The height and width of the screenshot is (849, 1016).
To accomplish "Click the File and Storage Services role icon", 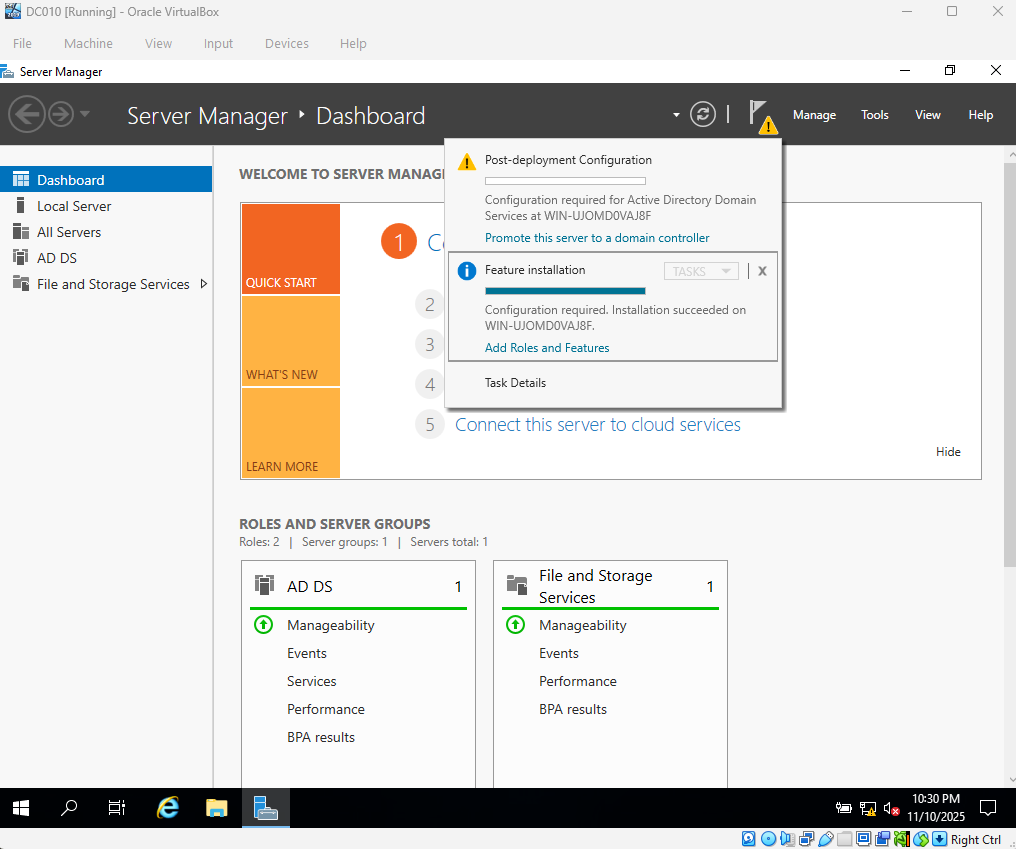I will [516, 586].
